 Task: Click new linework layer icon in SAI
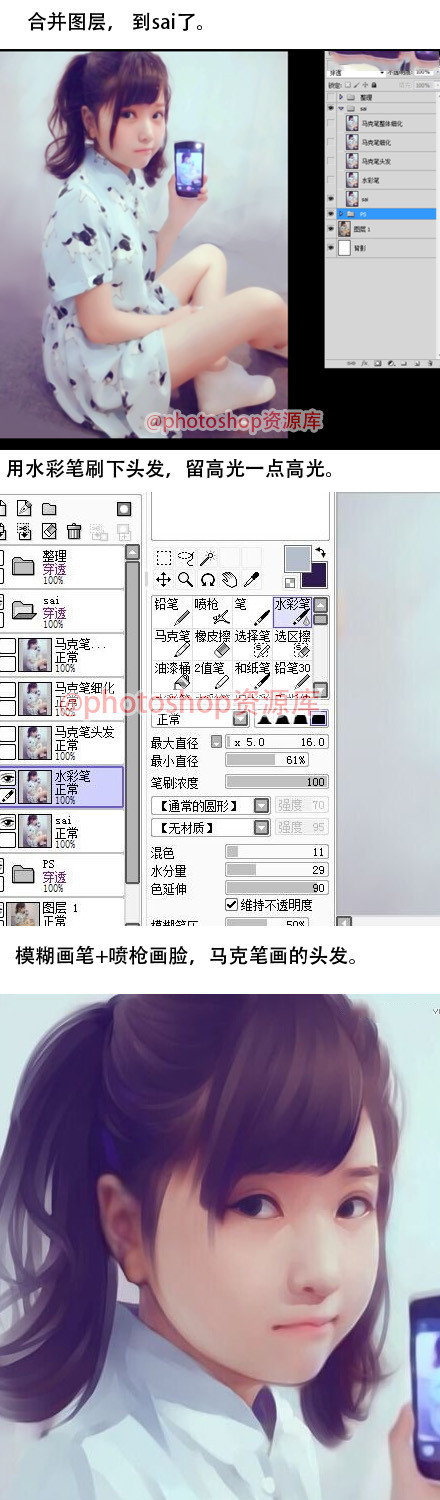tap(25, 508)
